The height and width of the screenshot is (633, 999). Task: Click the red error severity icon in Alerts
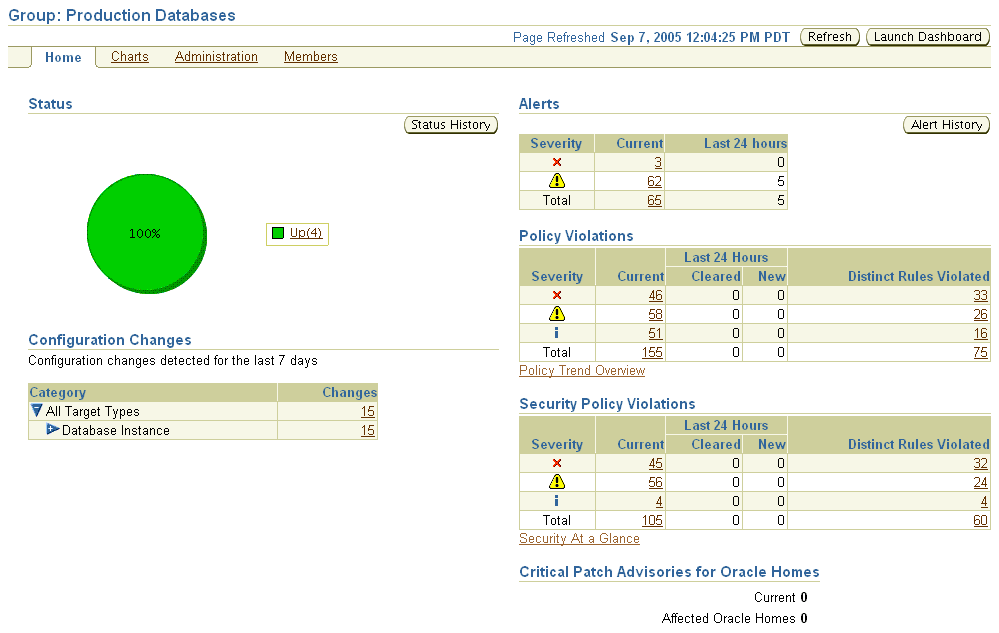tap(556, 162)
